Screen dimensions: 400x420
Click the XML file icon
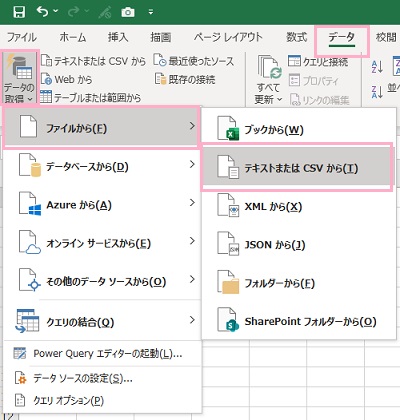[228, 205]
